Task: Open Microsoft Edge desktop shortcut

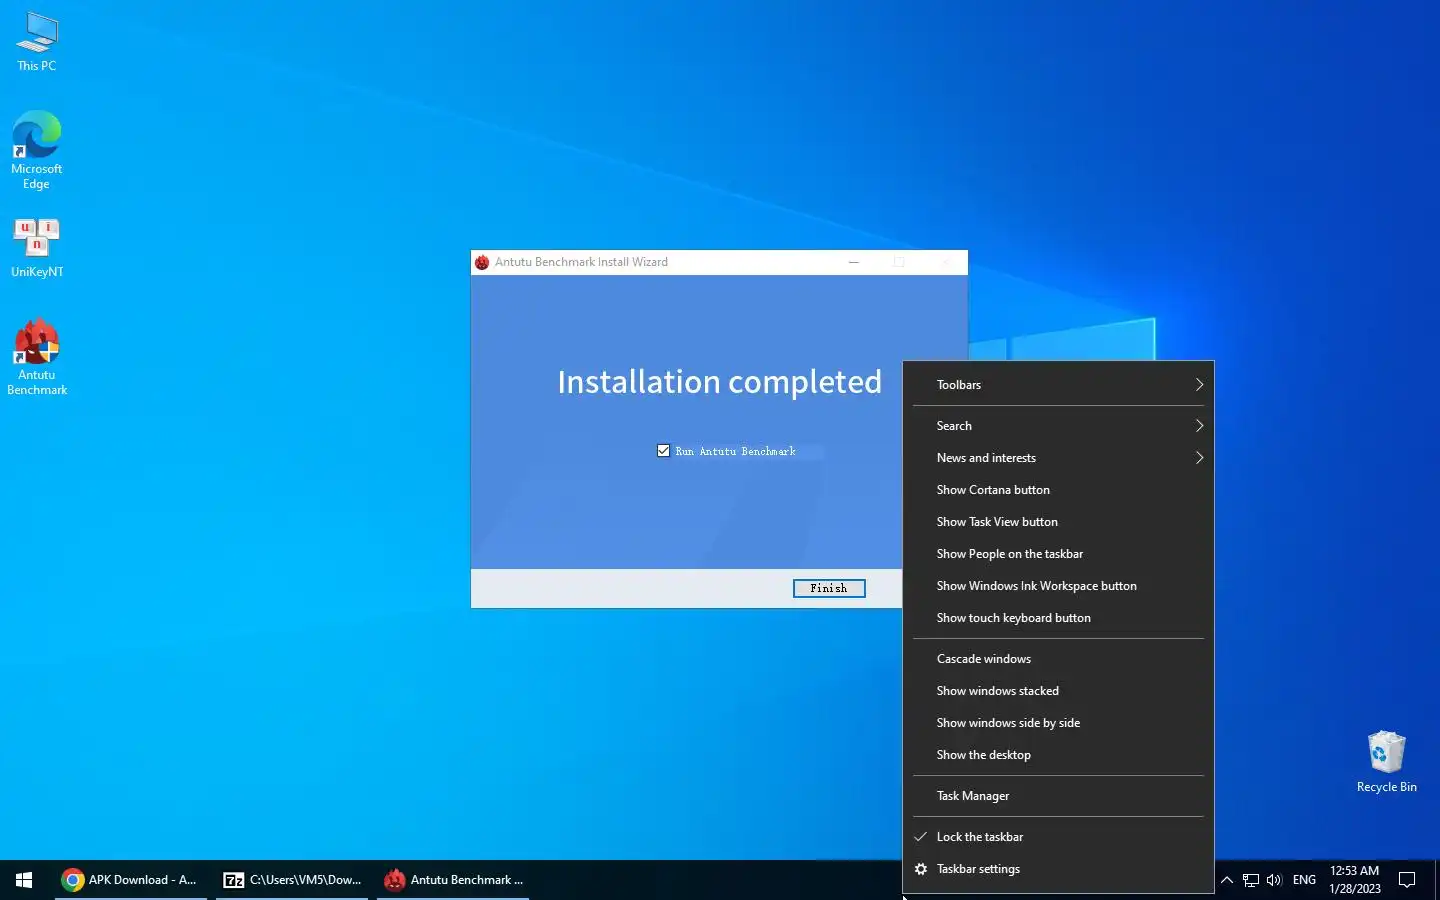Action: coord(37,150)
